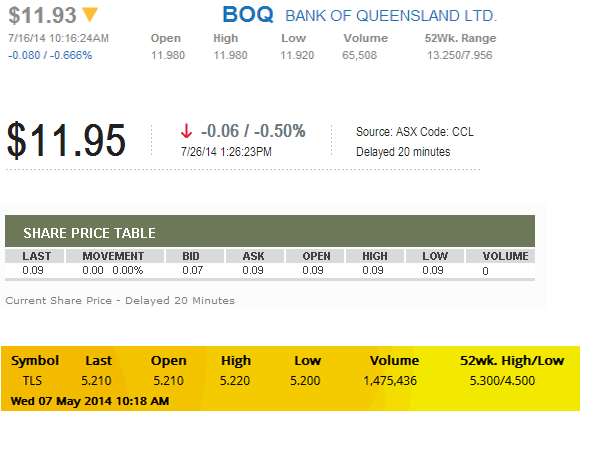Viewport: 600px width, 450px height.
Task: Click the range value 13.250/7.956
Action: [460, 55]
